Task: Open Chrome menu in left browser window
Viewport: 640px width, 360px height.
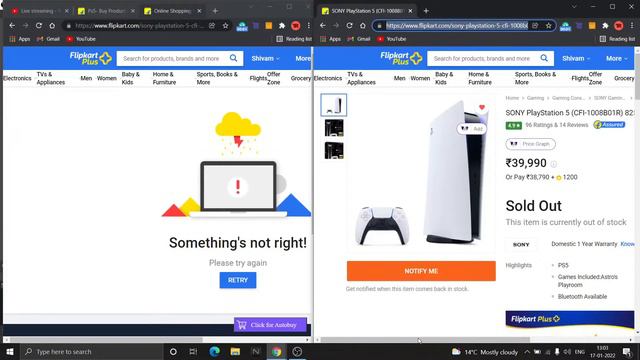Action: click(x=309, y=26)
